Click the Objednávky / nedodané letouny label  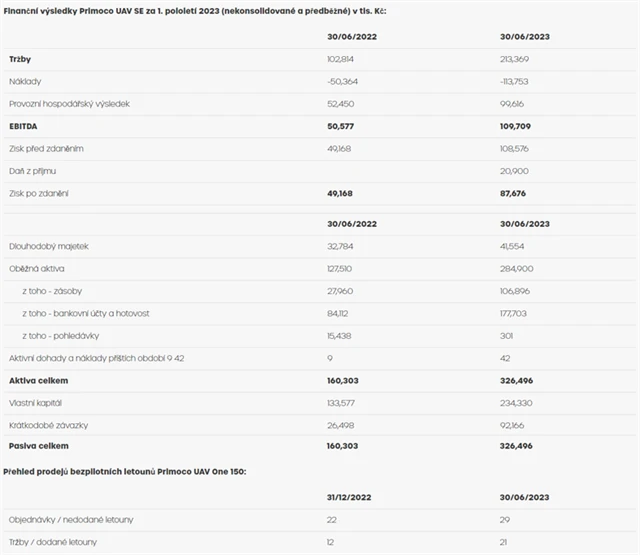[70, 519]
